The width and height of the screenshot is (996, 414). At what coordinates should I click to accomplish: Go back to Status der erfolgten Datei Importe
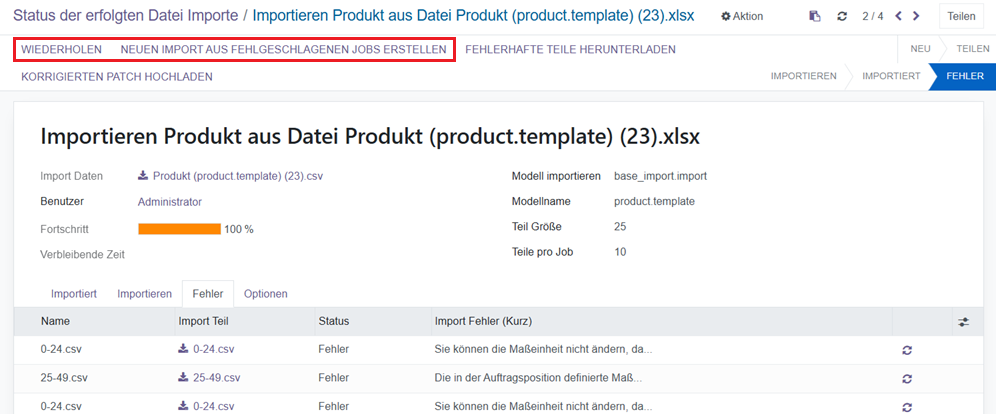click(125, 16)
